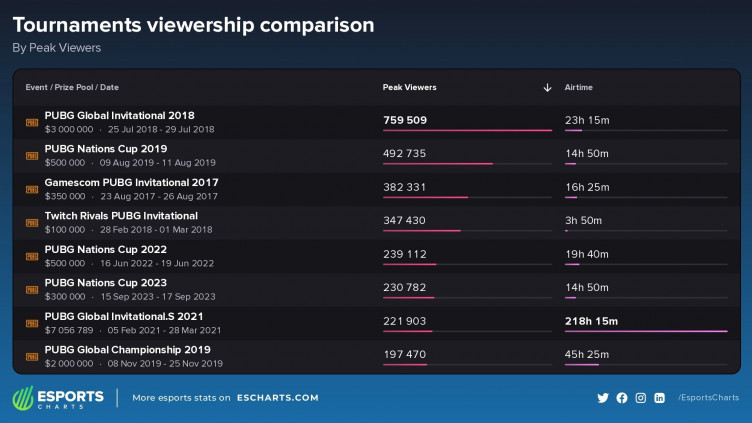Click the PUBG icon for Nations Cup 2022
The image size is (752, 423).
coord(32,256)
